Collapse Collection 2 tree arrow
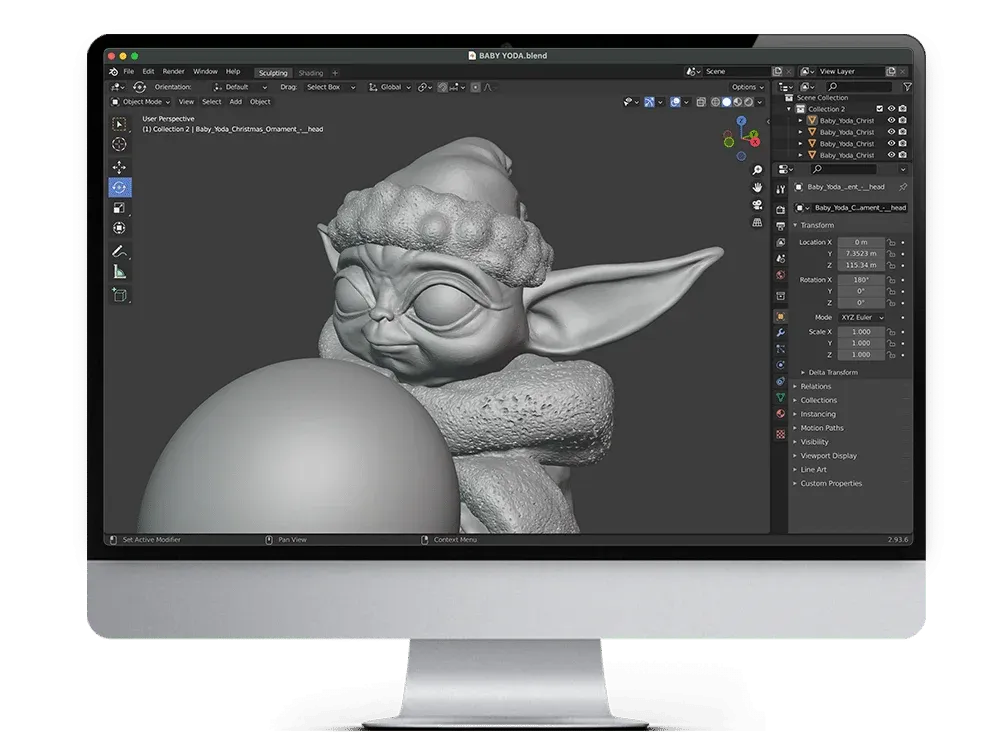This screenshot has width=1000, height=750. (789, 109)
